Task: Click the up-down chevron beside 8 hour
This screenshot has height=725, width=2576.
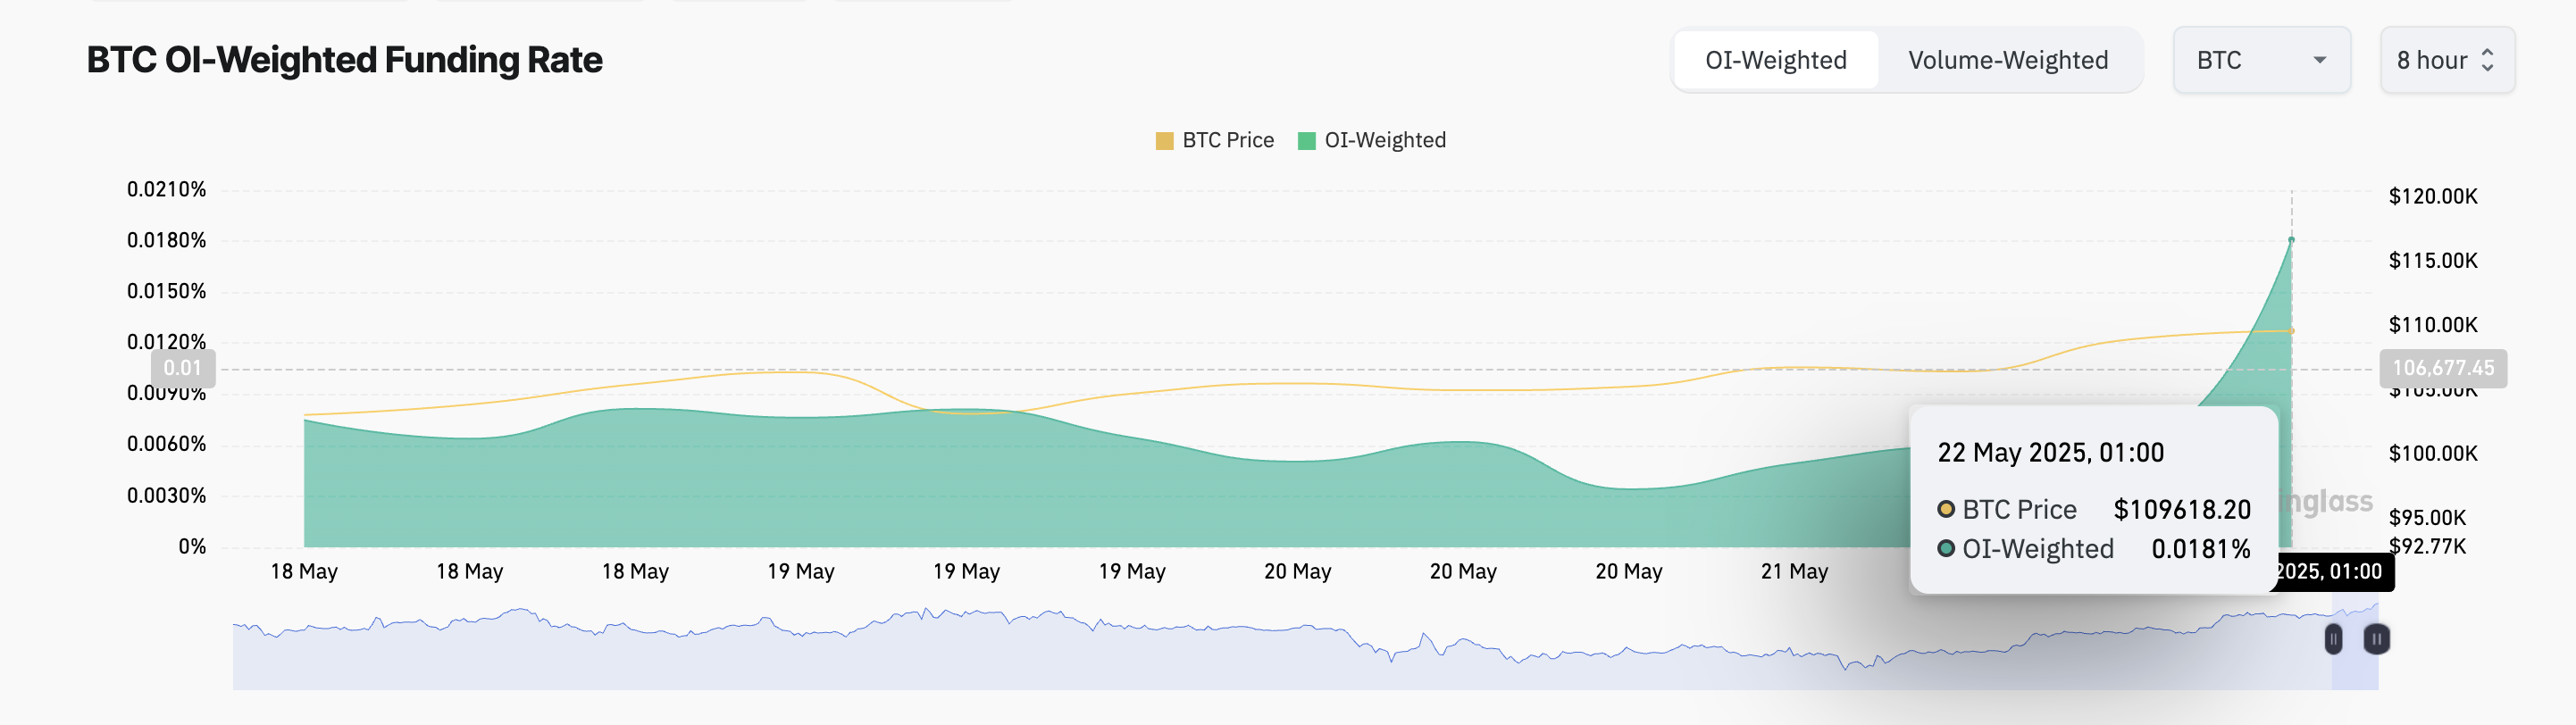Action: point(2488,60)
